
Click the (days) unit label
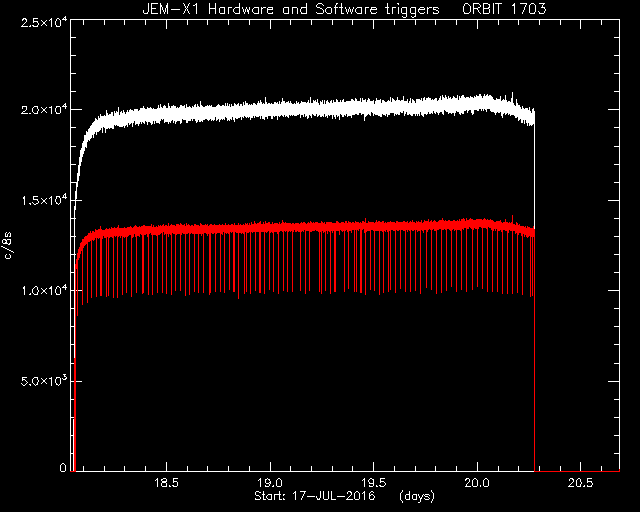(x=417, y=496)
